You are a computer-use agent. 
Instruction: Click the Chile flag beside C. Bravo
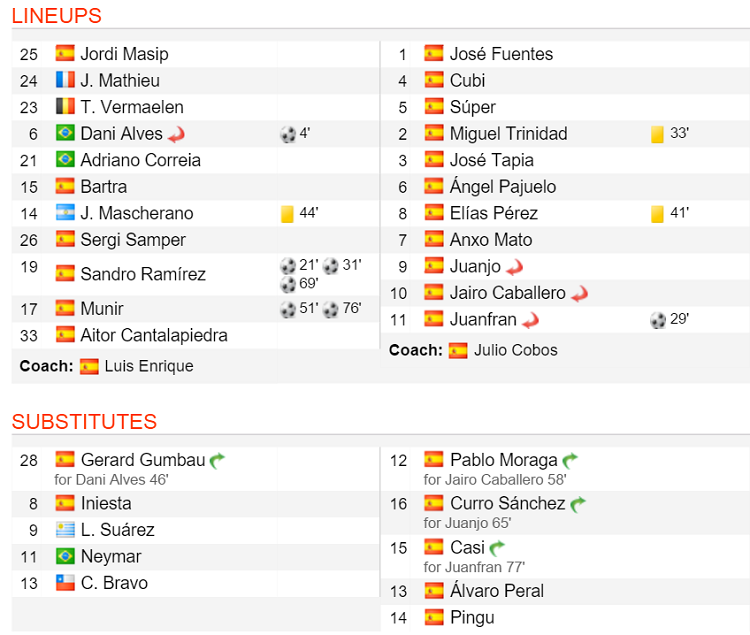click(x=65, y=583)
